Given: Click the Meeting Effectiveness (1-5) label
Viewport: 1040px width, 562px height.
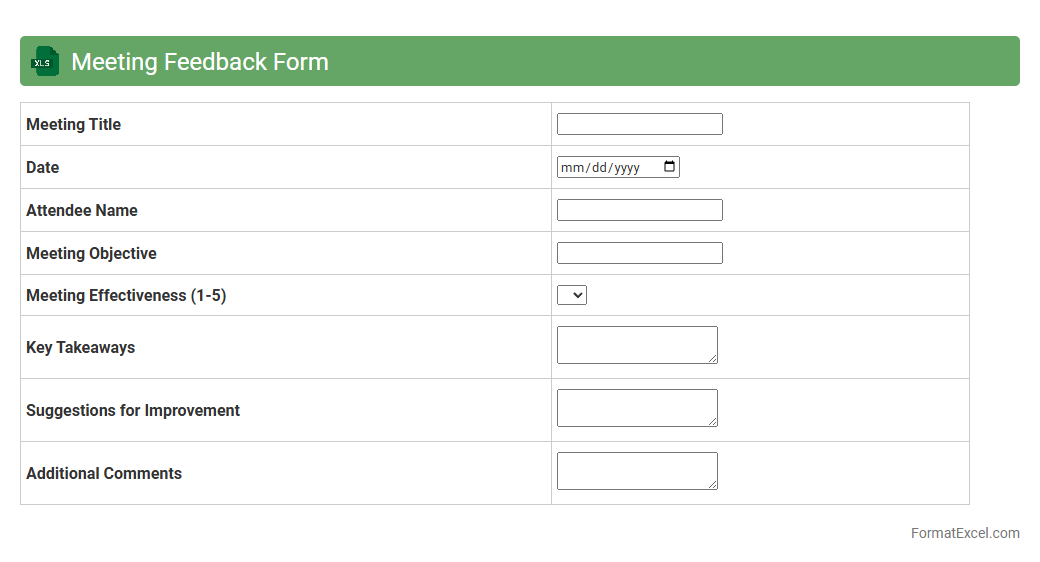Looking at the screenshot, I should [126, 296].
